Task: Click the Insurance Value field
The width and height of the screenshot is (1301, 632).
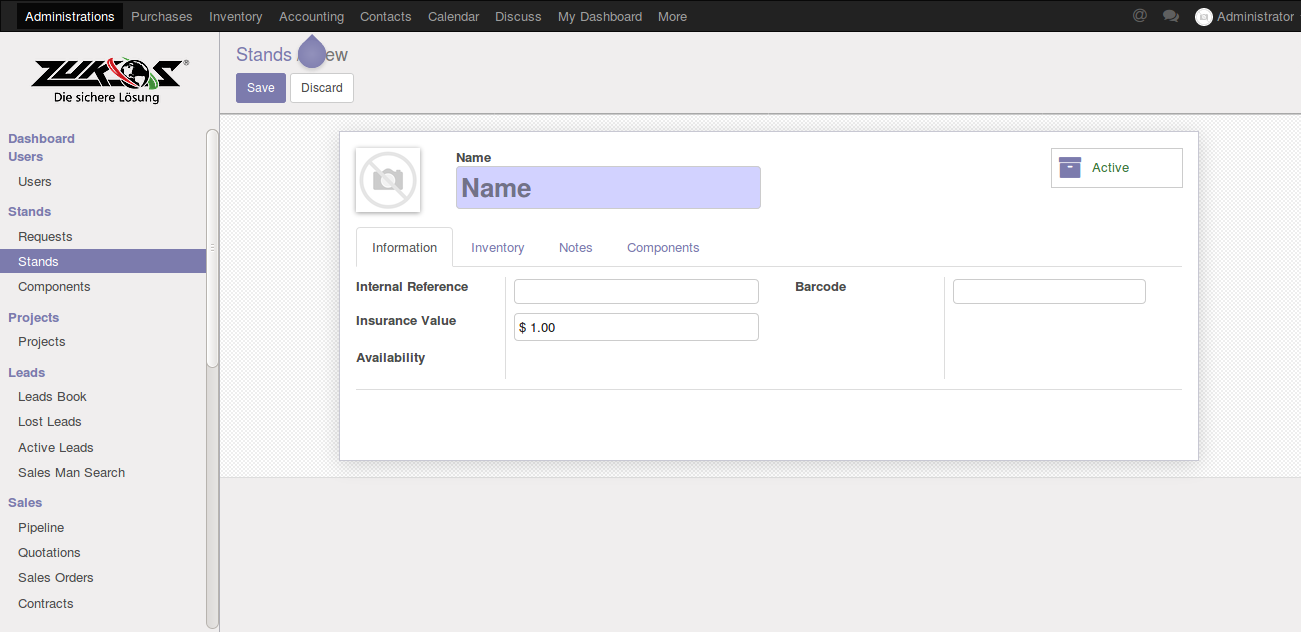Action: pyautogui.click(x=636, y=327)
